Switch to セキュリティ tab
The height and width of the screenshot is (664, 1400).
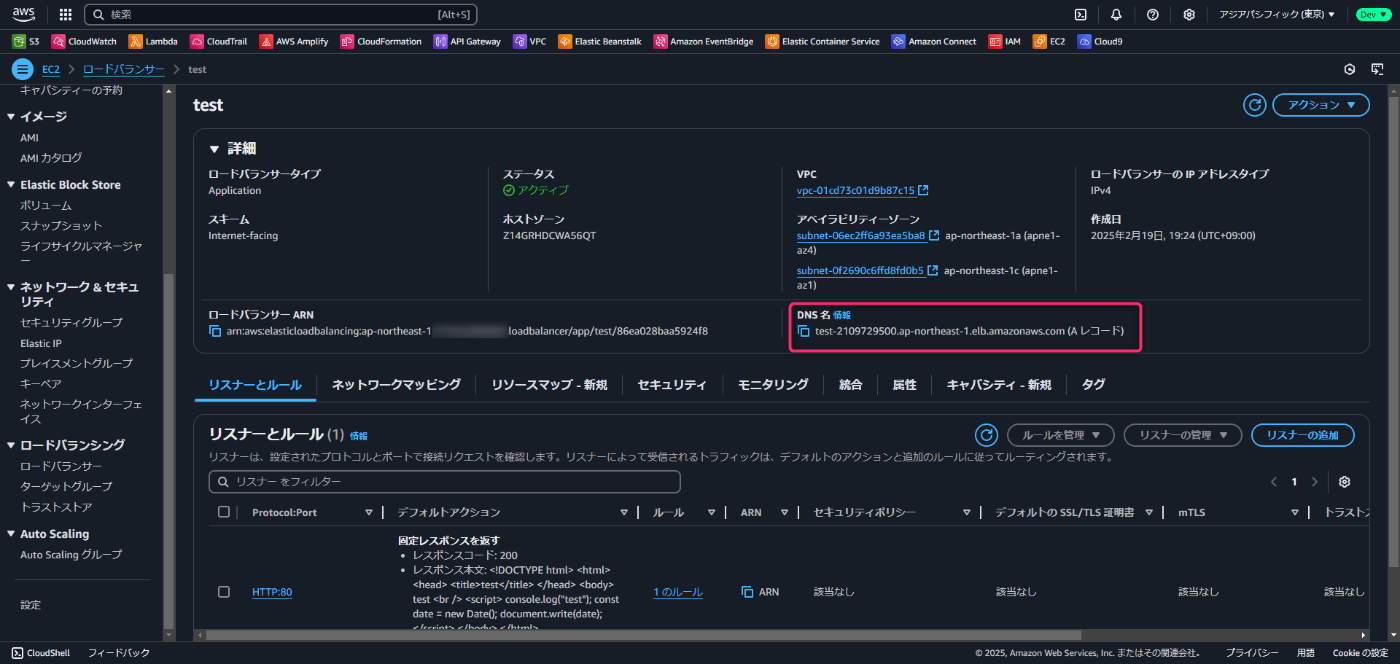(672, 384)
